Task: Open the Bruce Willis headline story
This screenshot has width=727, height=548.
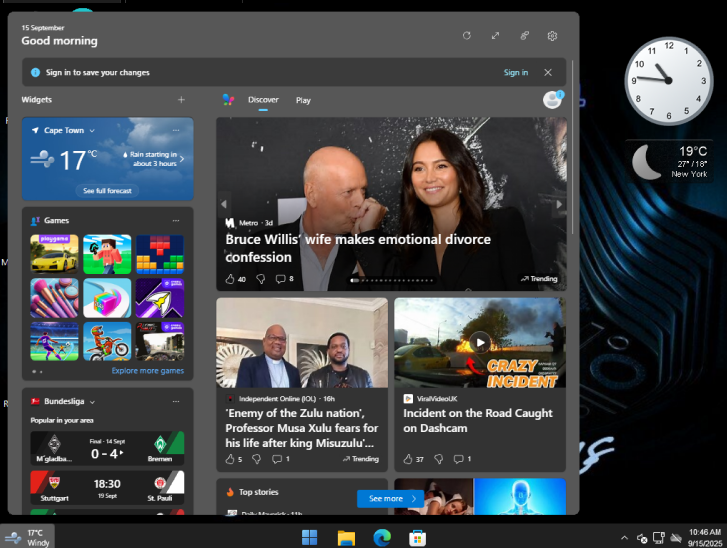Action: tap(357, 248)
